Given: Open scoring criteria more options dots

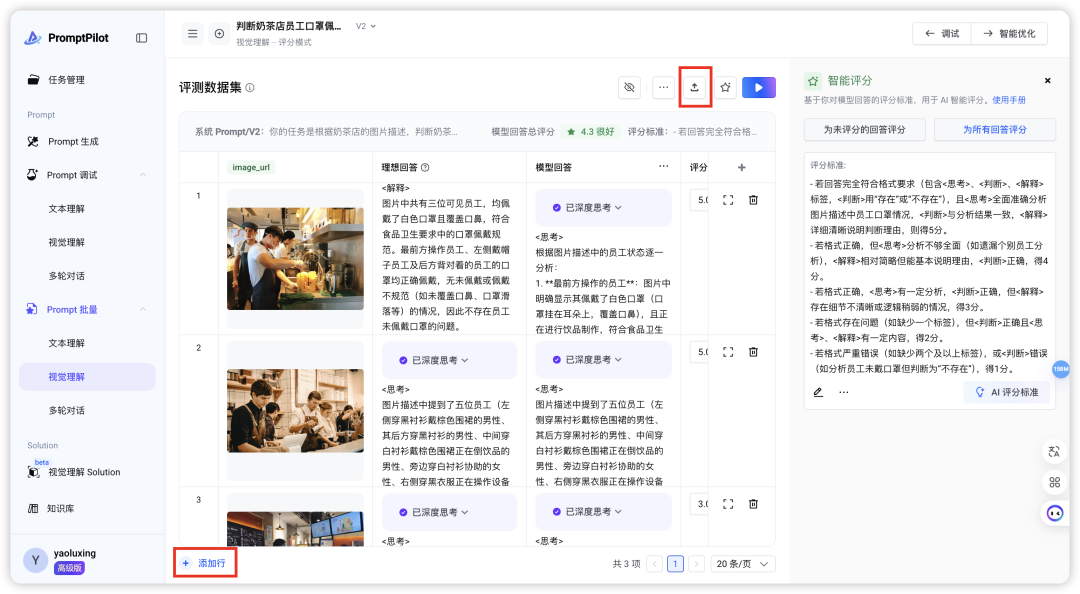Looking at the screenshot, I should click(x=844, y=392).
